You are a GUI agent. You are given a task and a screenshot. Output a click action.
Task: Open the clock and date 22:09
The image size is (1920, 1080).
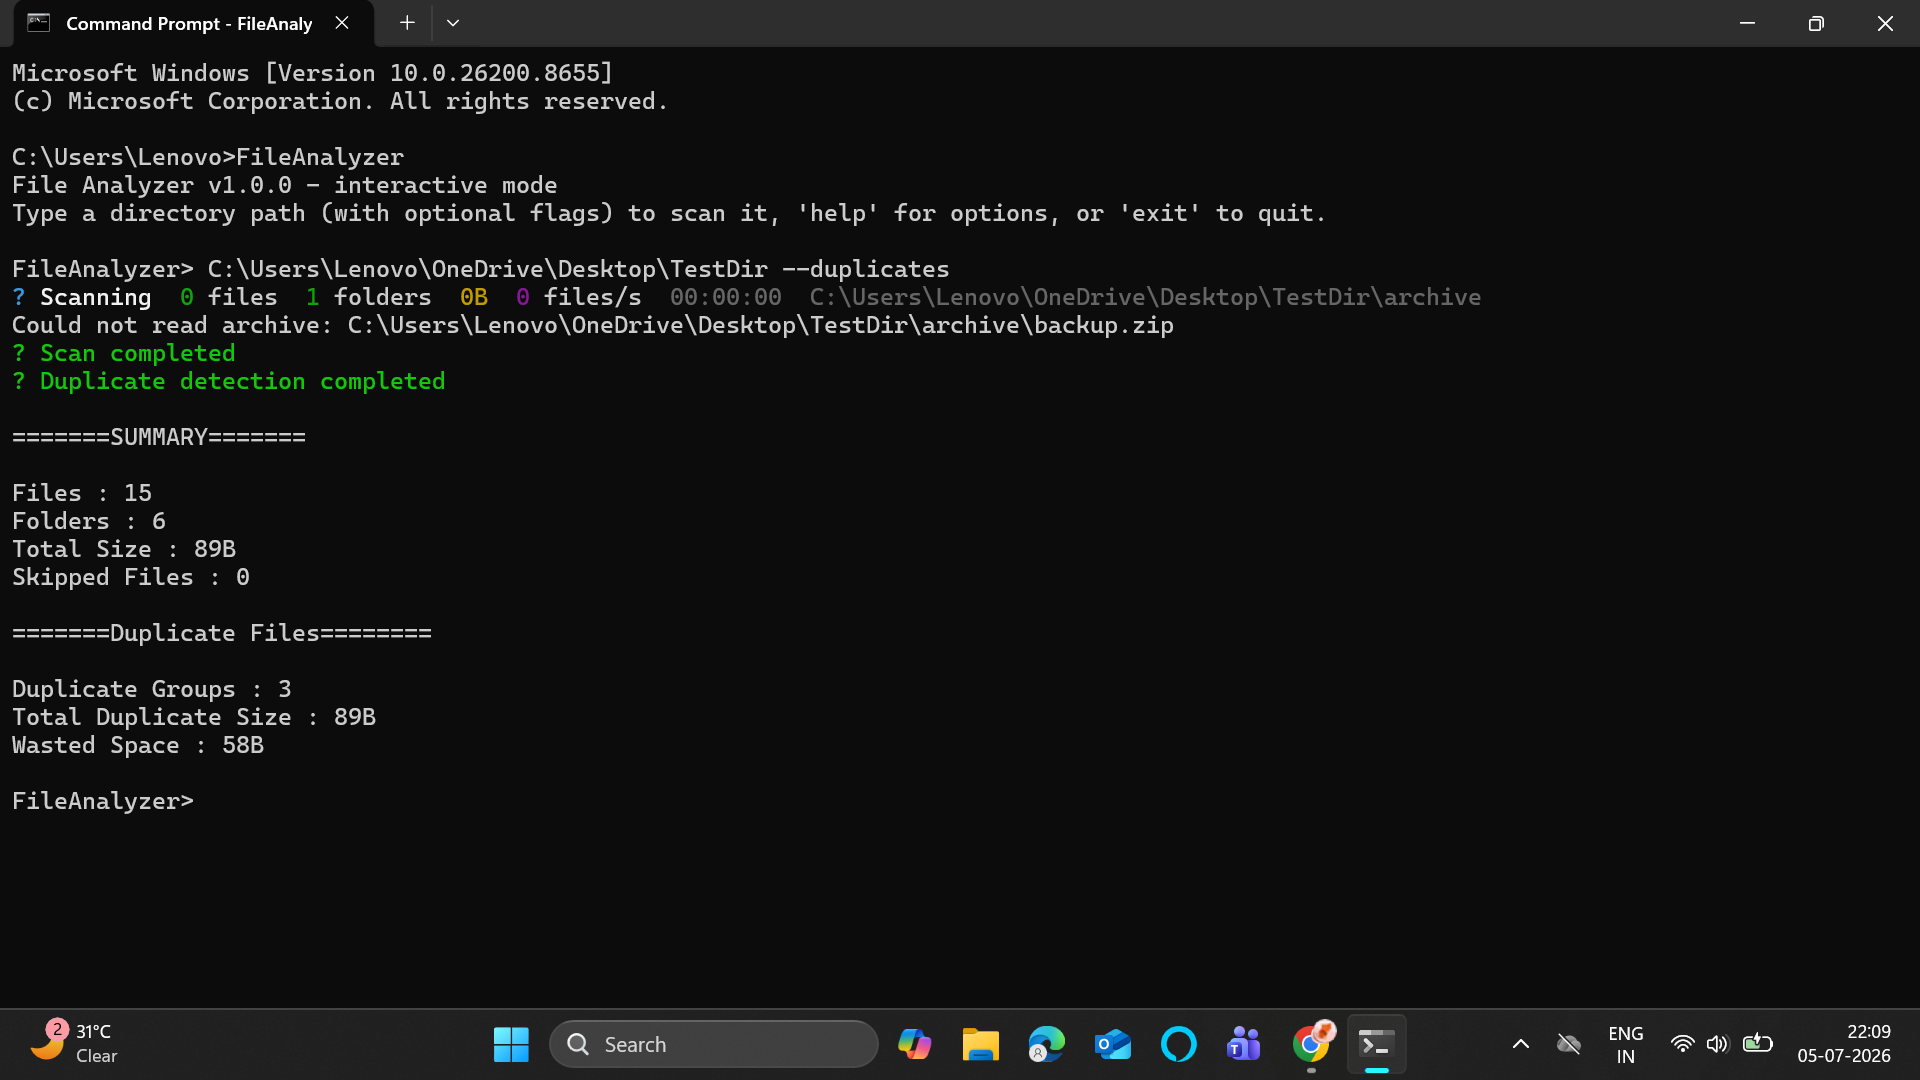coord(1844,1044)
